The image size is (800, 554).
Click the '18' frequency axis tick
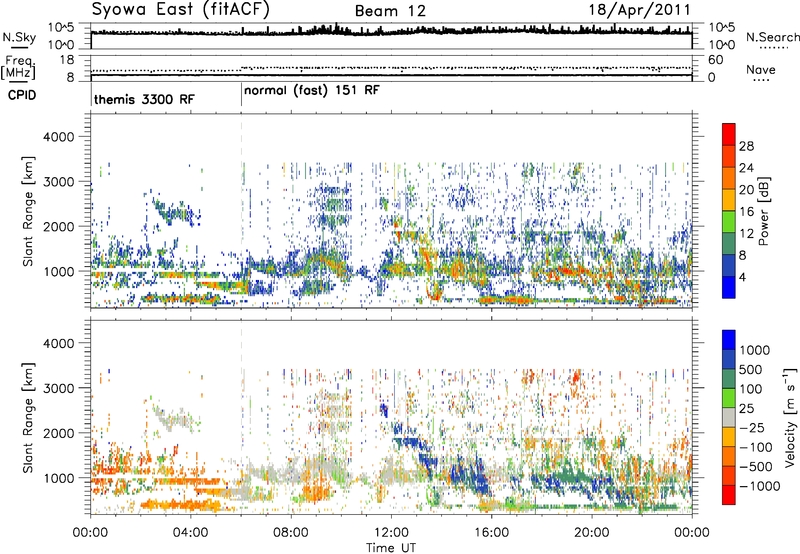67,60
